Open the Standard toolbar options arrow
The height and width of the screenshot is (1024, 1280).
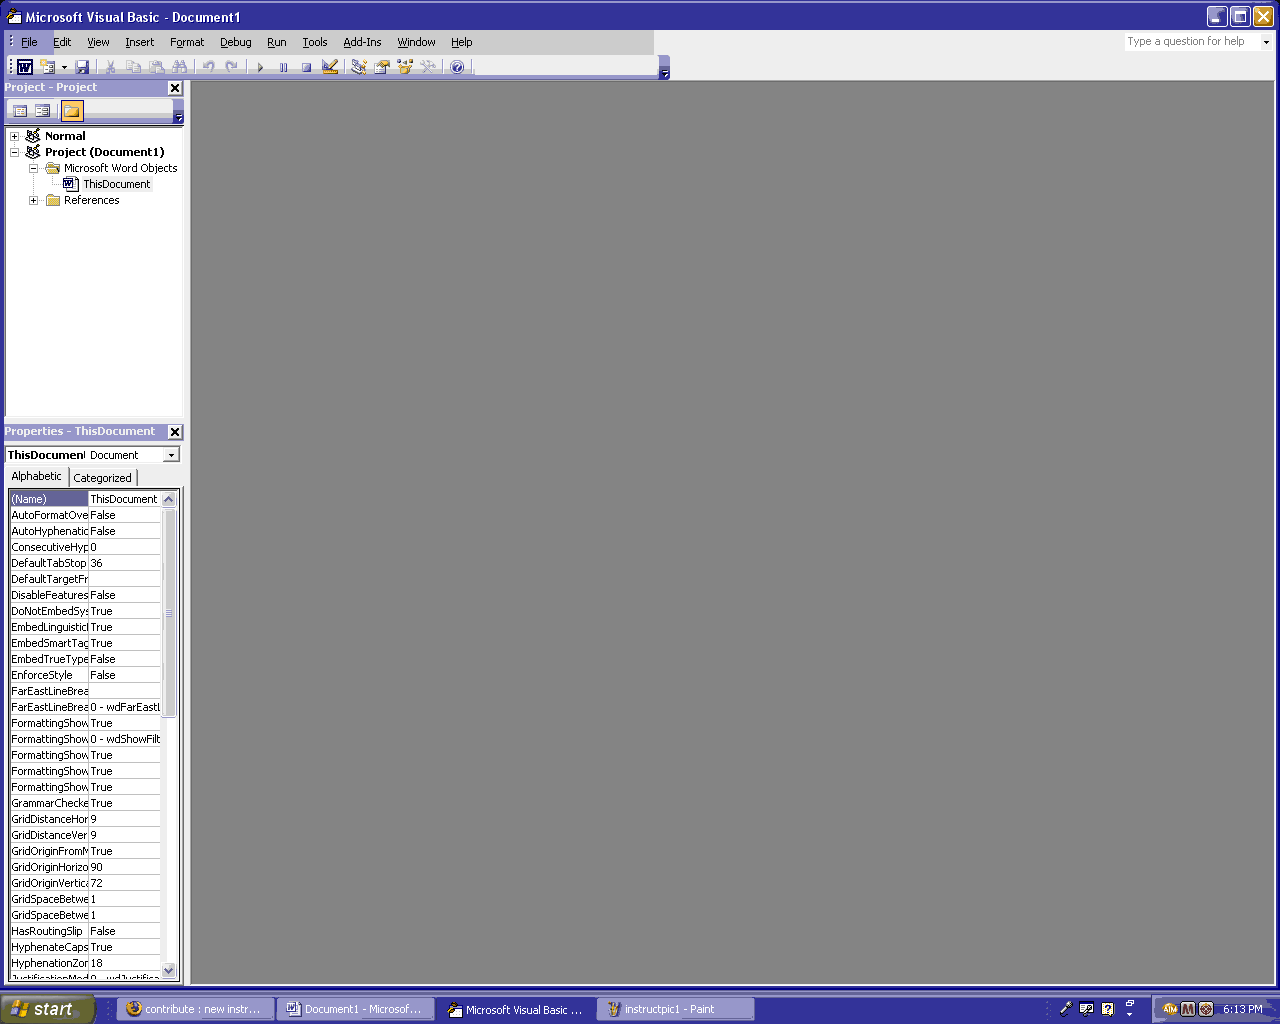click(x=665, y=68)
